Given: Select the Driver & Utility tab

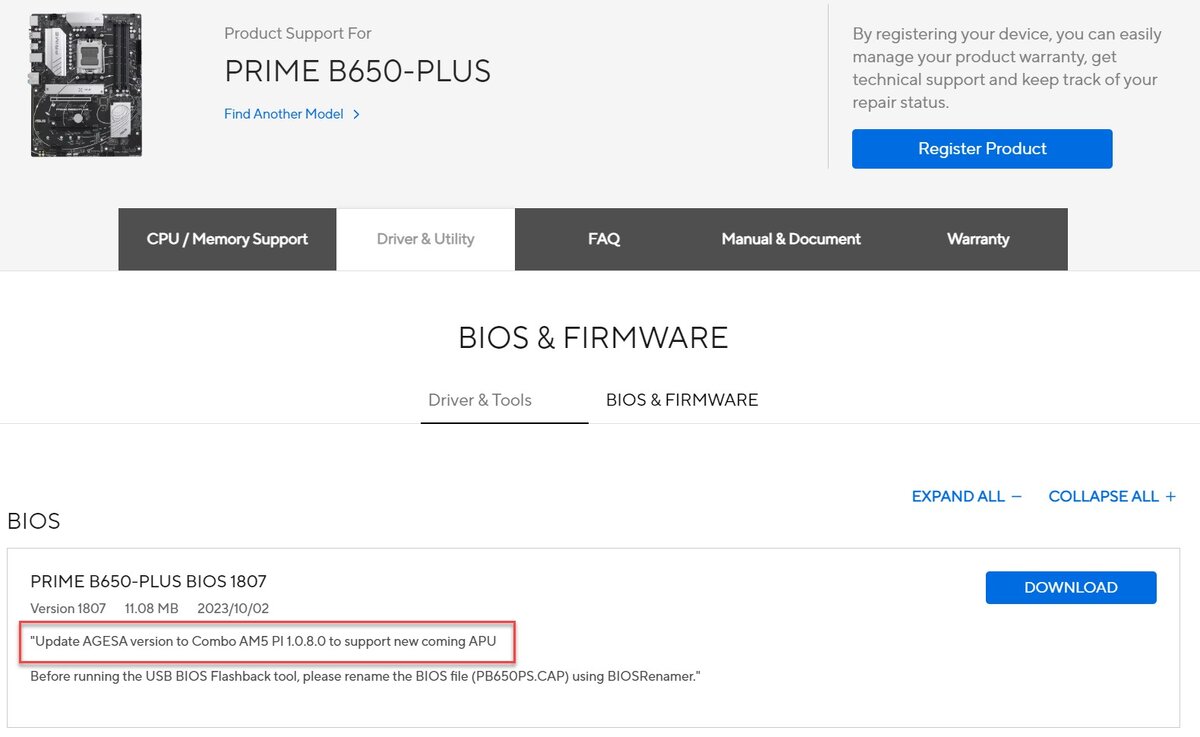Looking at the screenshot, I should coord(426,239).
